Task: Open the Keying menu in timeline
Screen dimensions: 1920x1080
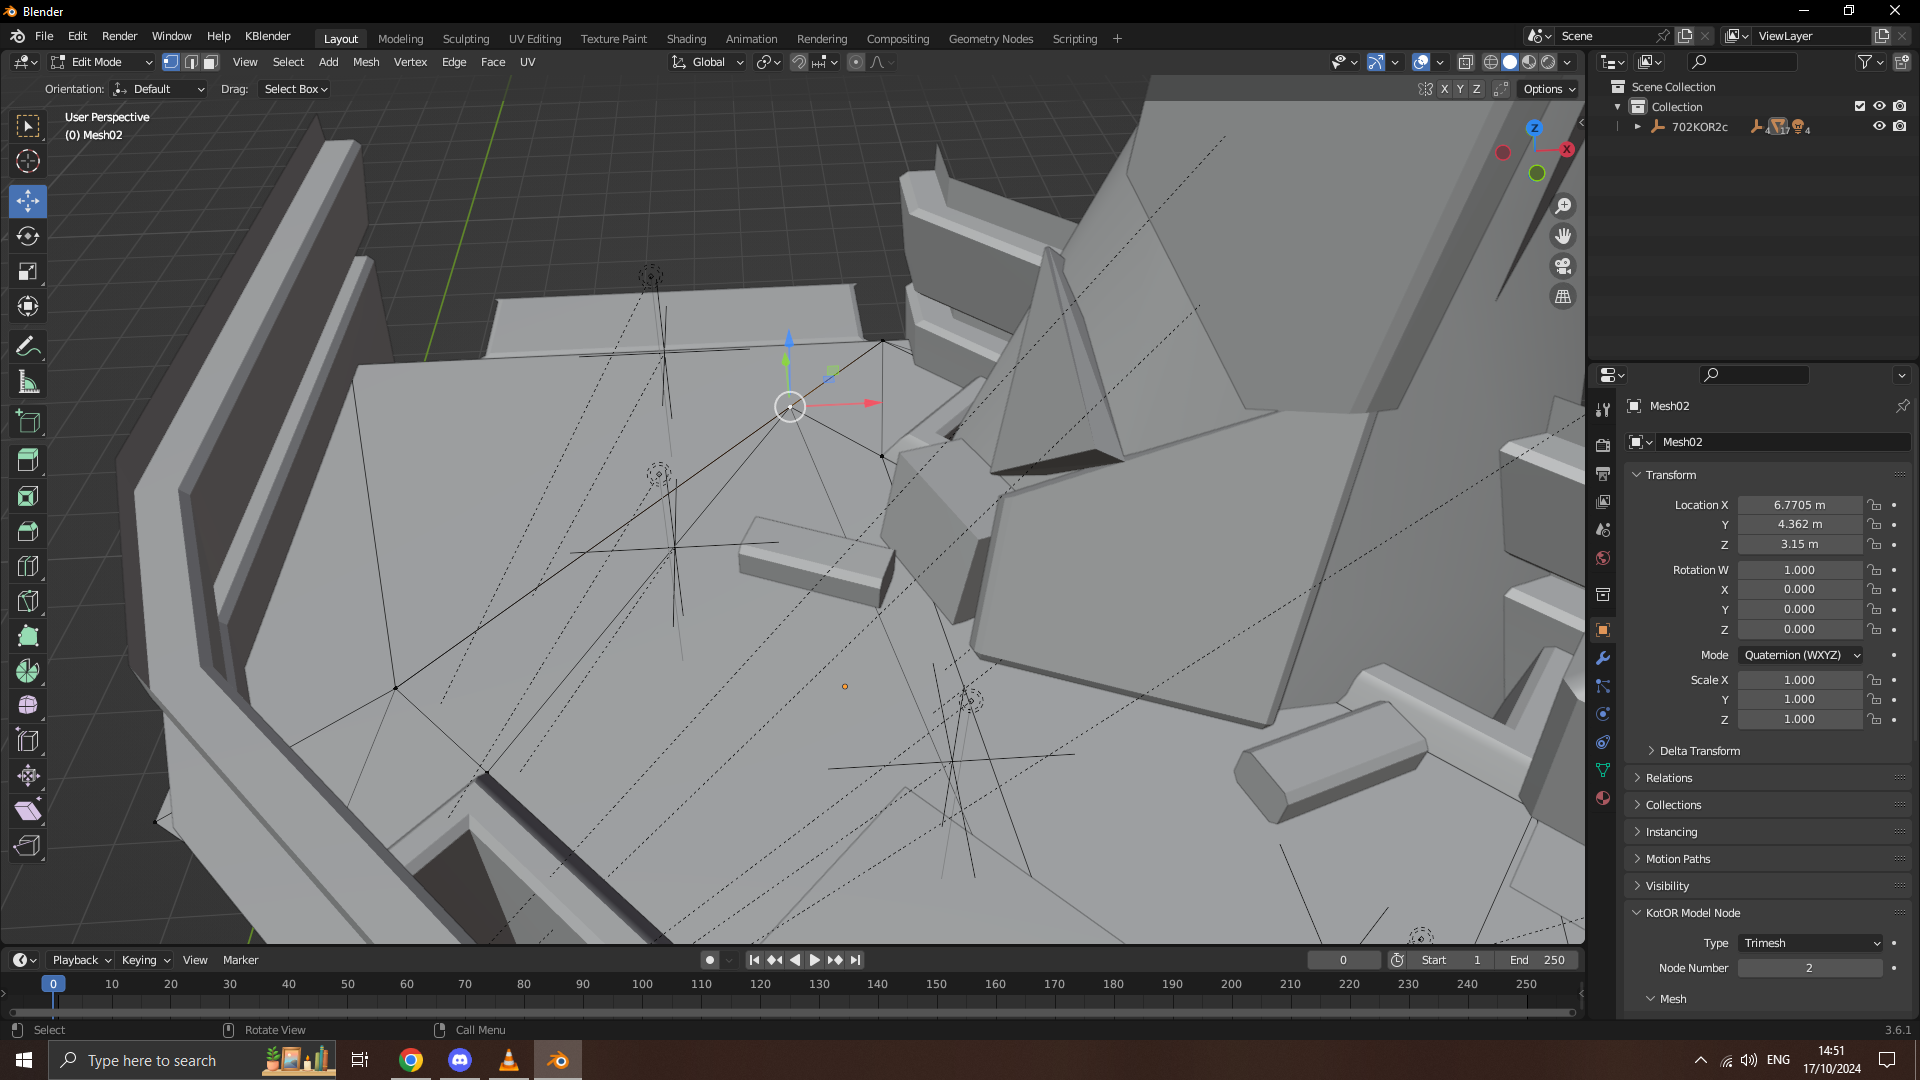Action: [145, 960]
